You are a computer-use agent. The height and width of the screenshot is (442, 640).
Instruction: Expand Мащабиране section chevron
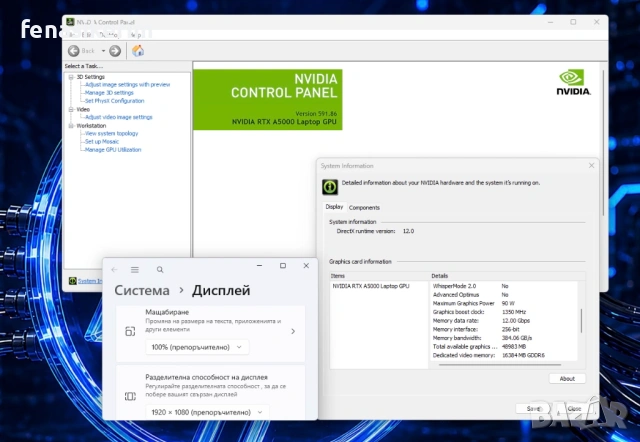click(293, 331)
